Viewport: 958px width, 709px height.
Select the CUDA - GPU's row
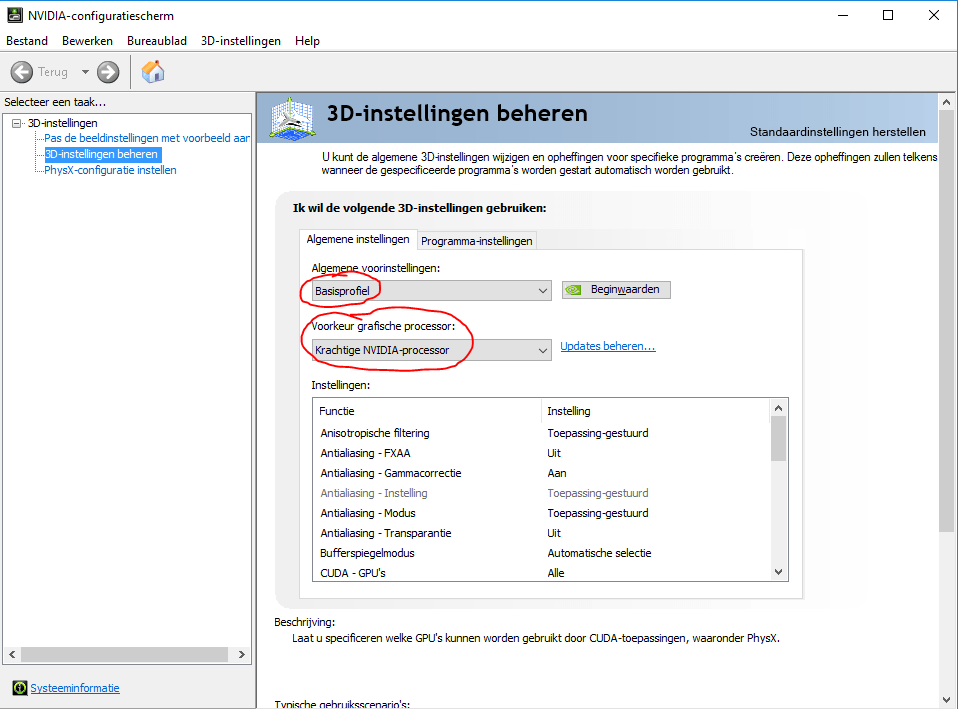pyautogui.click(x=541, y=573)
